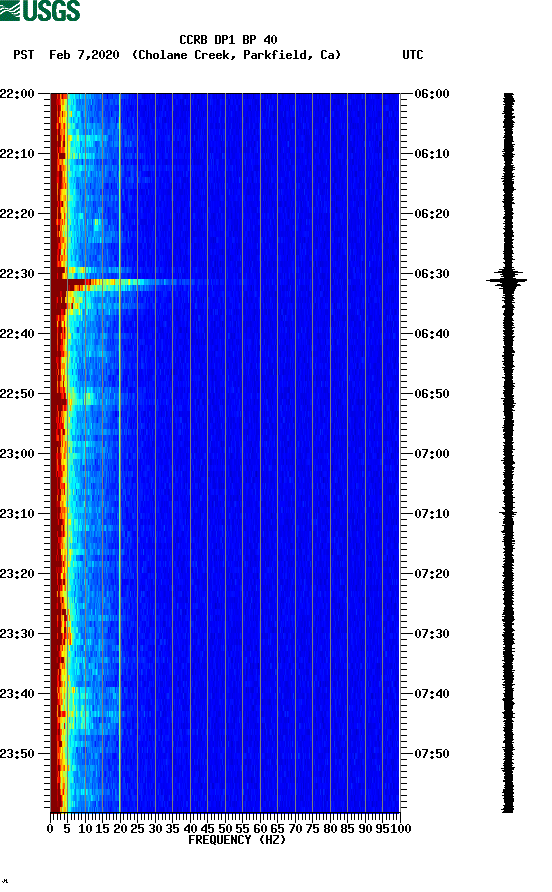552x892 pixels.
Task: Click the 07:10 UTC time label
Action: (x=432, y=514)
